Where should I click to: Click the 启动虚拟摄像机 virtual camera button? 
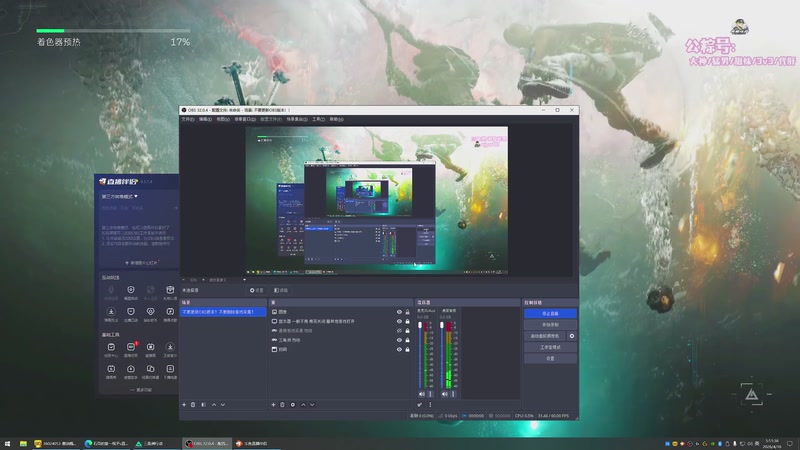coord(544,336)
